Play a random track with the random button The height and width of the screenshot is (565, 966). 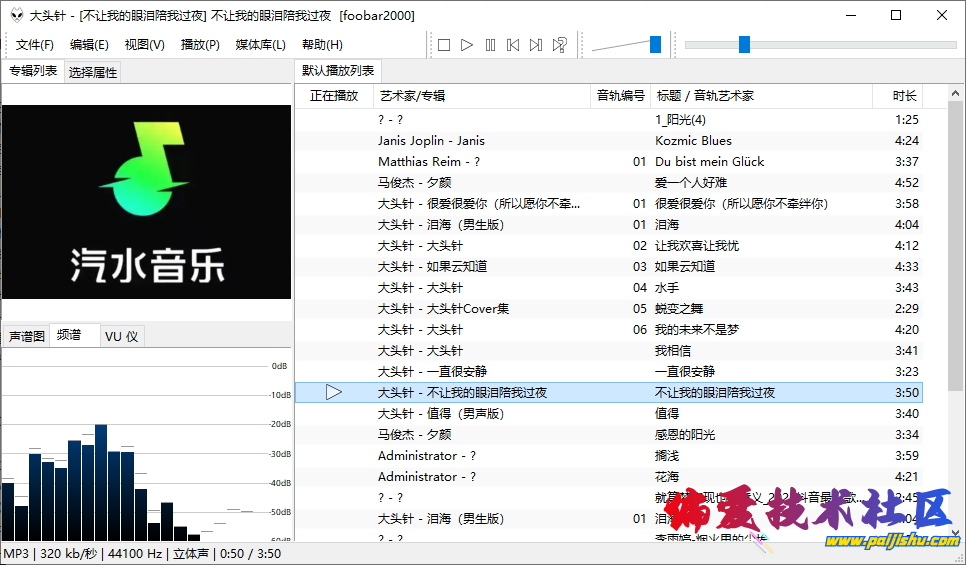point(559,45)
